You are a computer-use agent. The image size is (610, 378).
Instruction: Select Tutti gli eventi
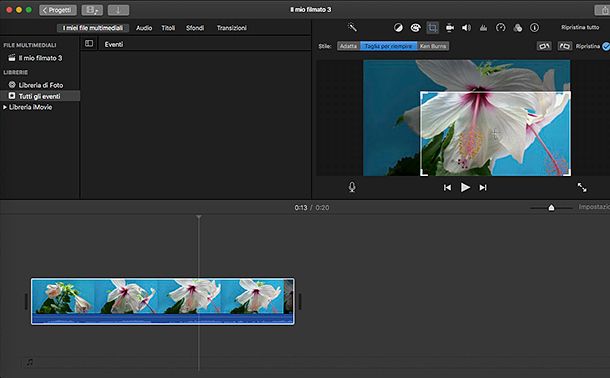40,96
